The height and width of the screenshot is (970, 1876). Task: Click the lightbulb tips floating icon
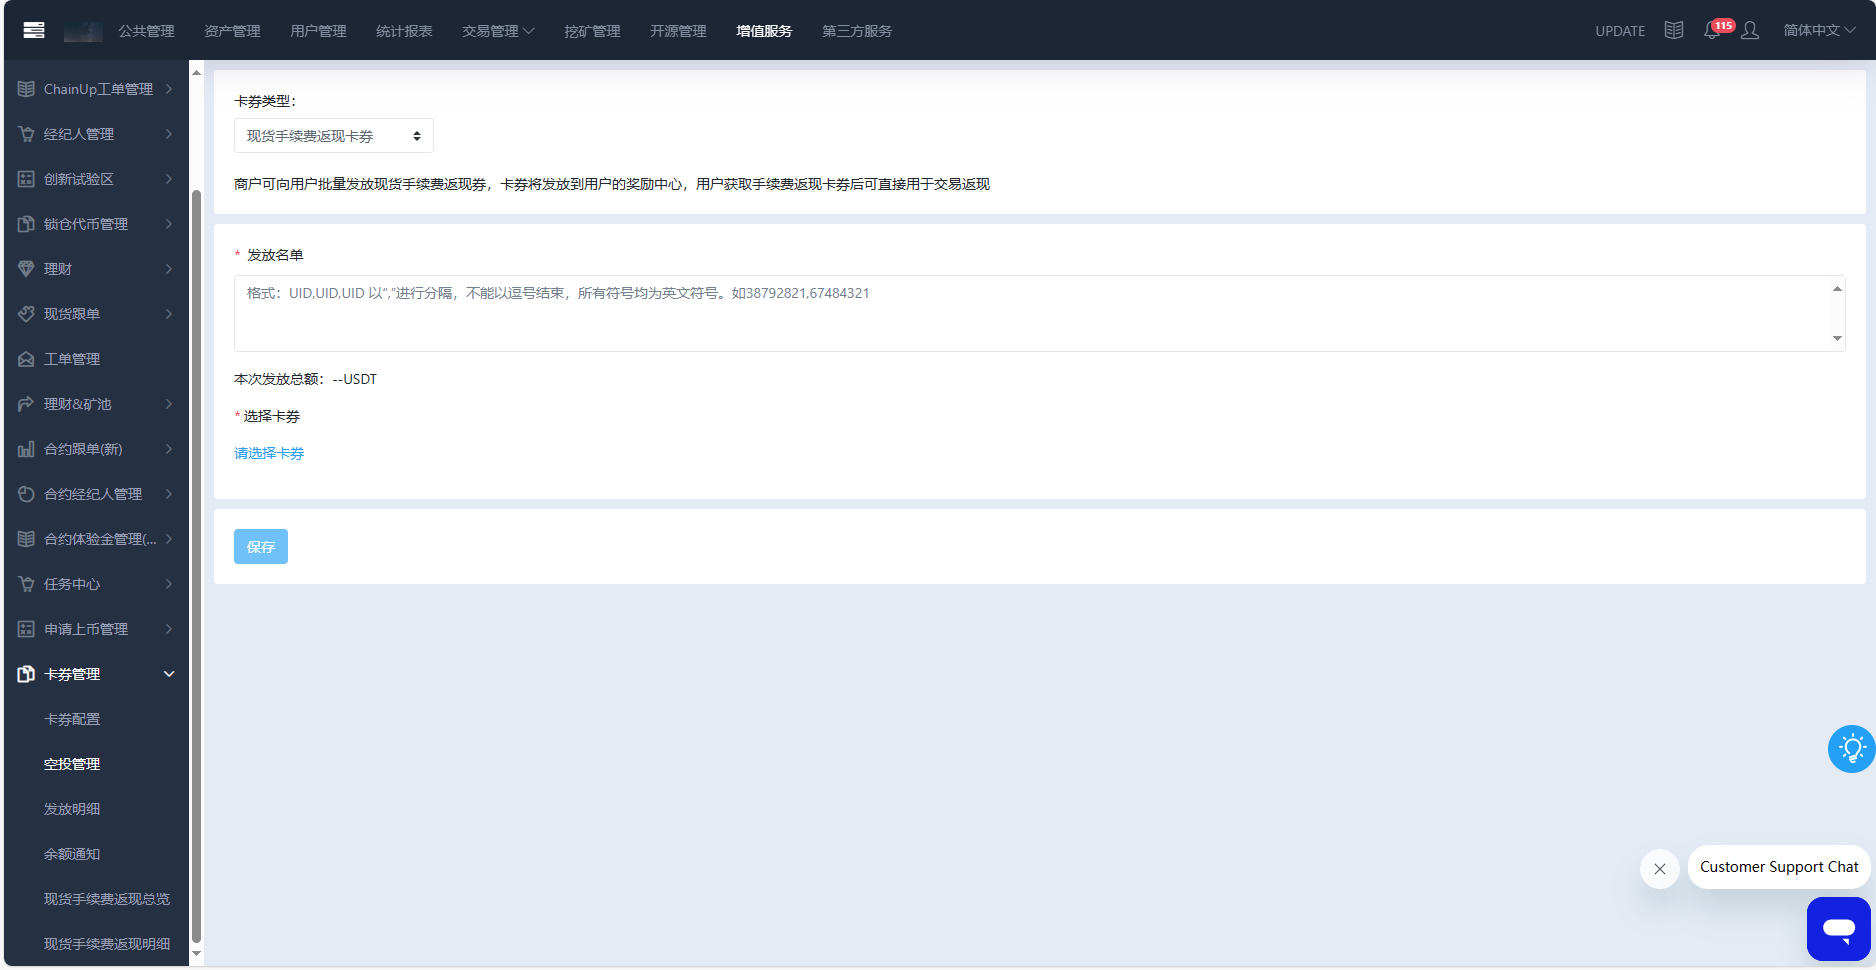[1852, 748]
